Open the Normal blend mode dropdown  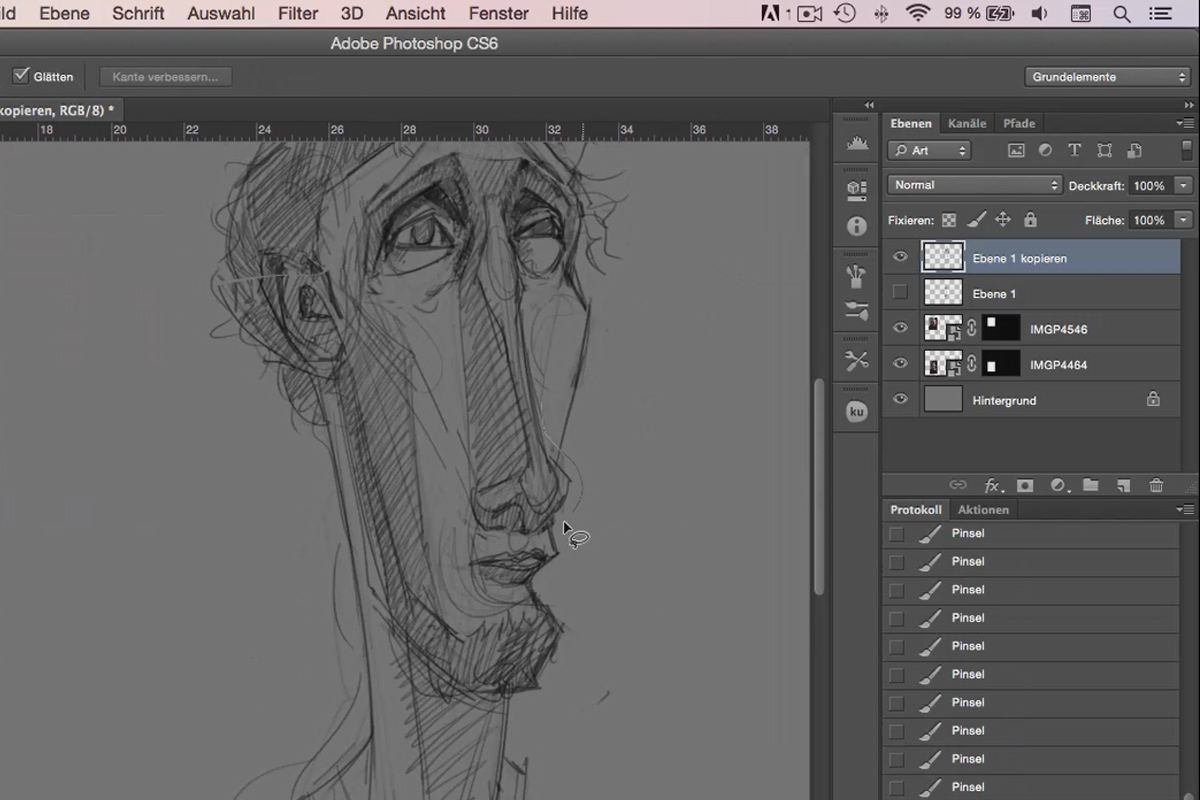[974, 185]
